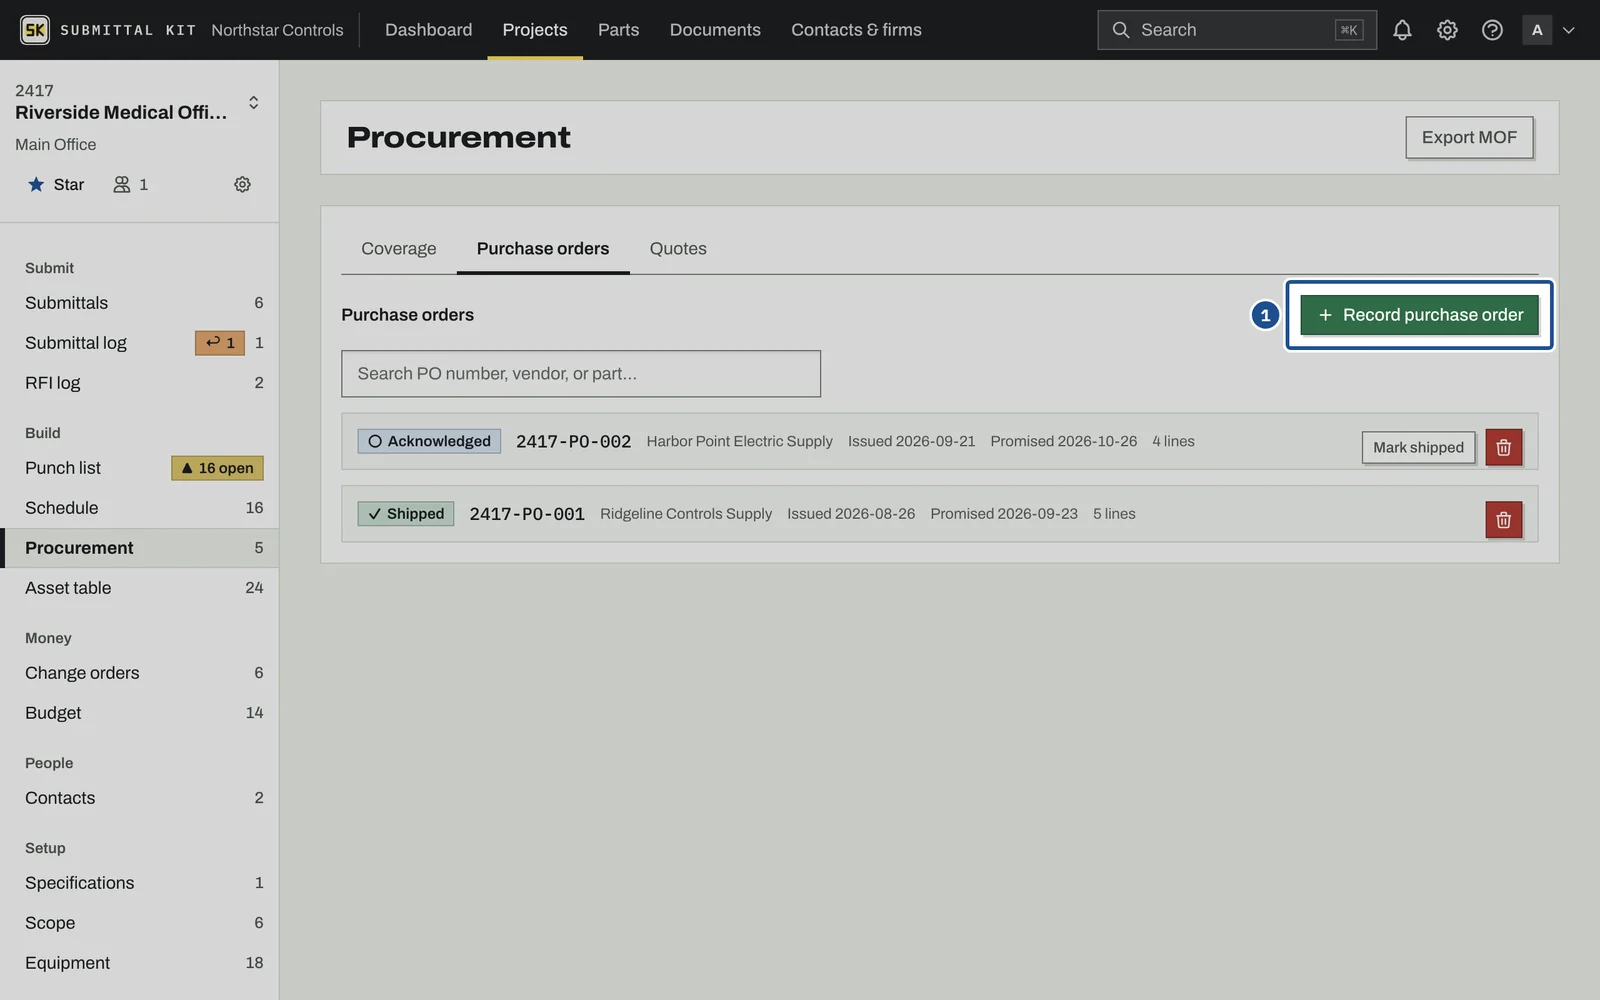Image resolution: width=1600 pixels, height=1000 pixels.
Task: Open project members icon showing 1
Action: pyautogui.click(x=131, y=184)
